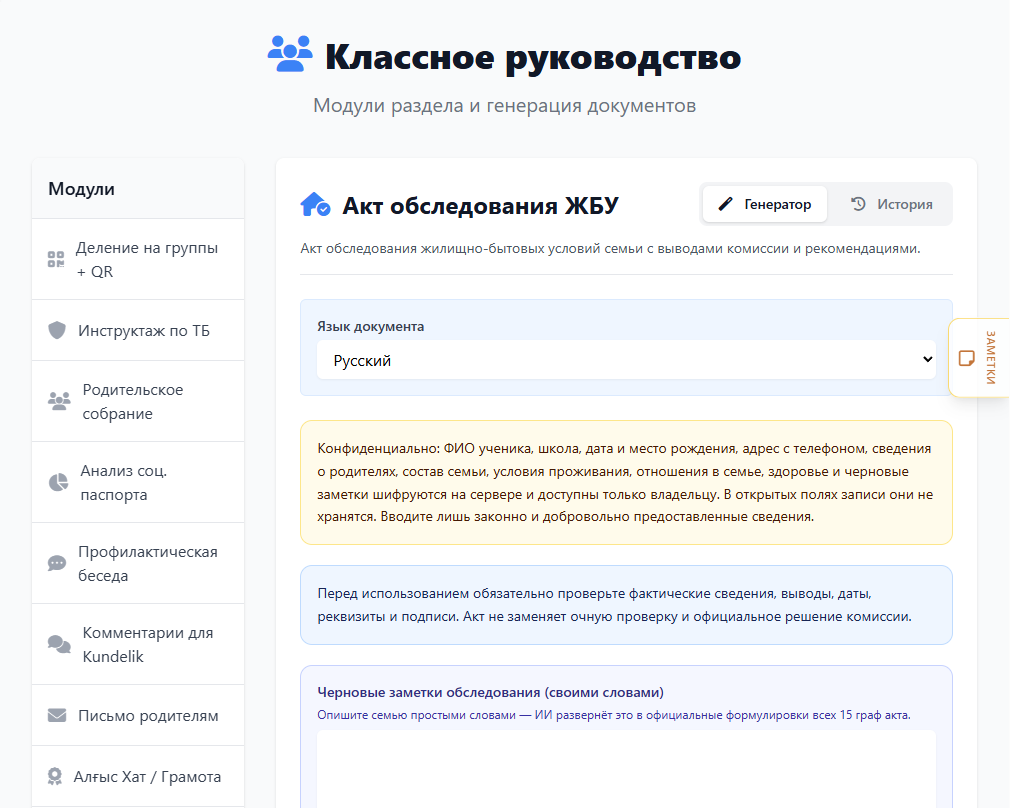
Task: Click the speech bubble icon for Профилактическая беседа
Action: click(x=57, y=563)
